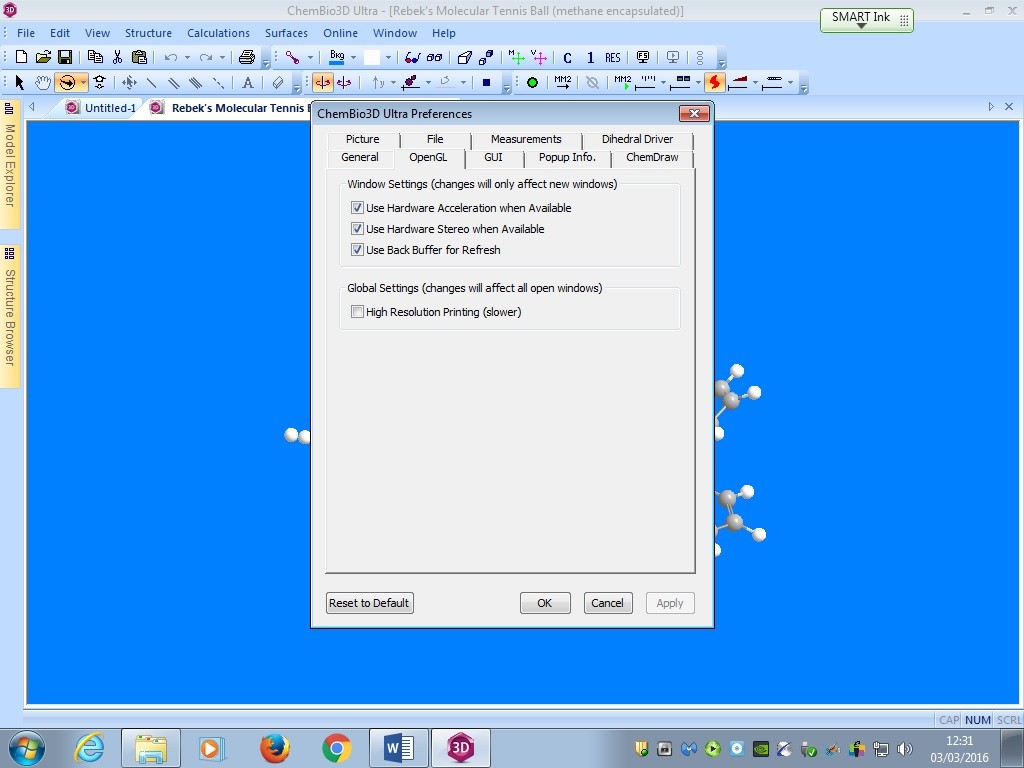The image size is (1024, 768).
Task: Click the Copy icon in toolbar
Action: [95, 57]
